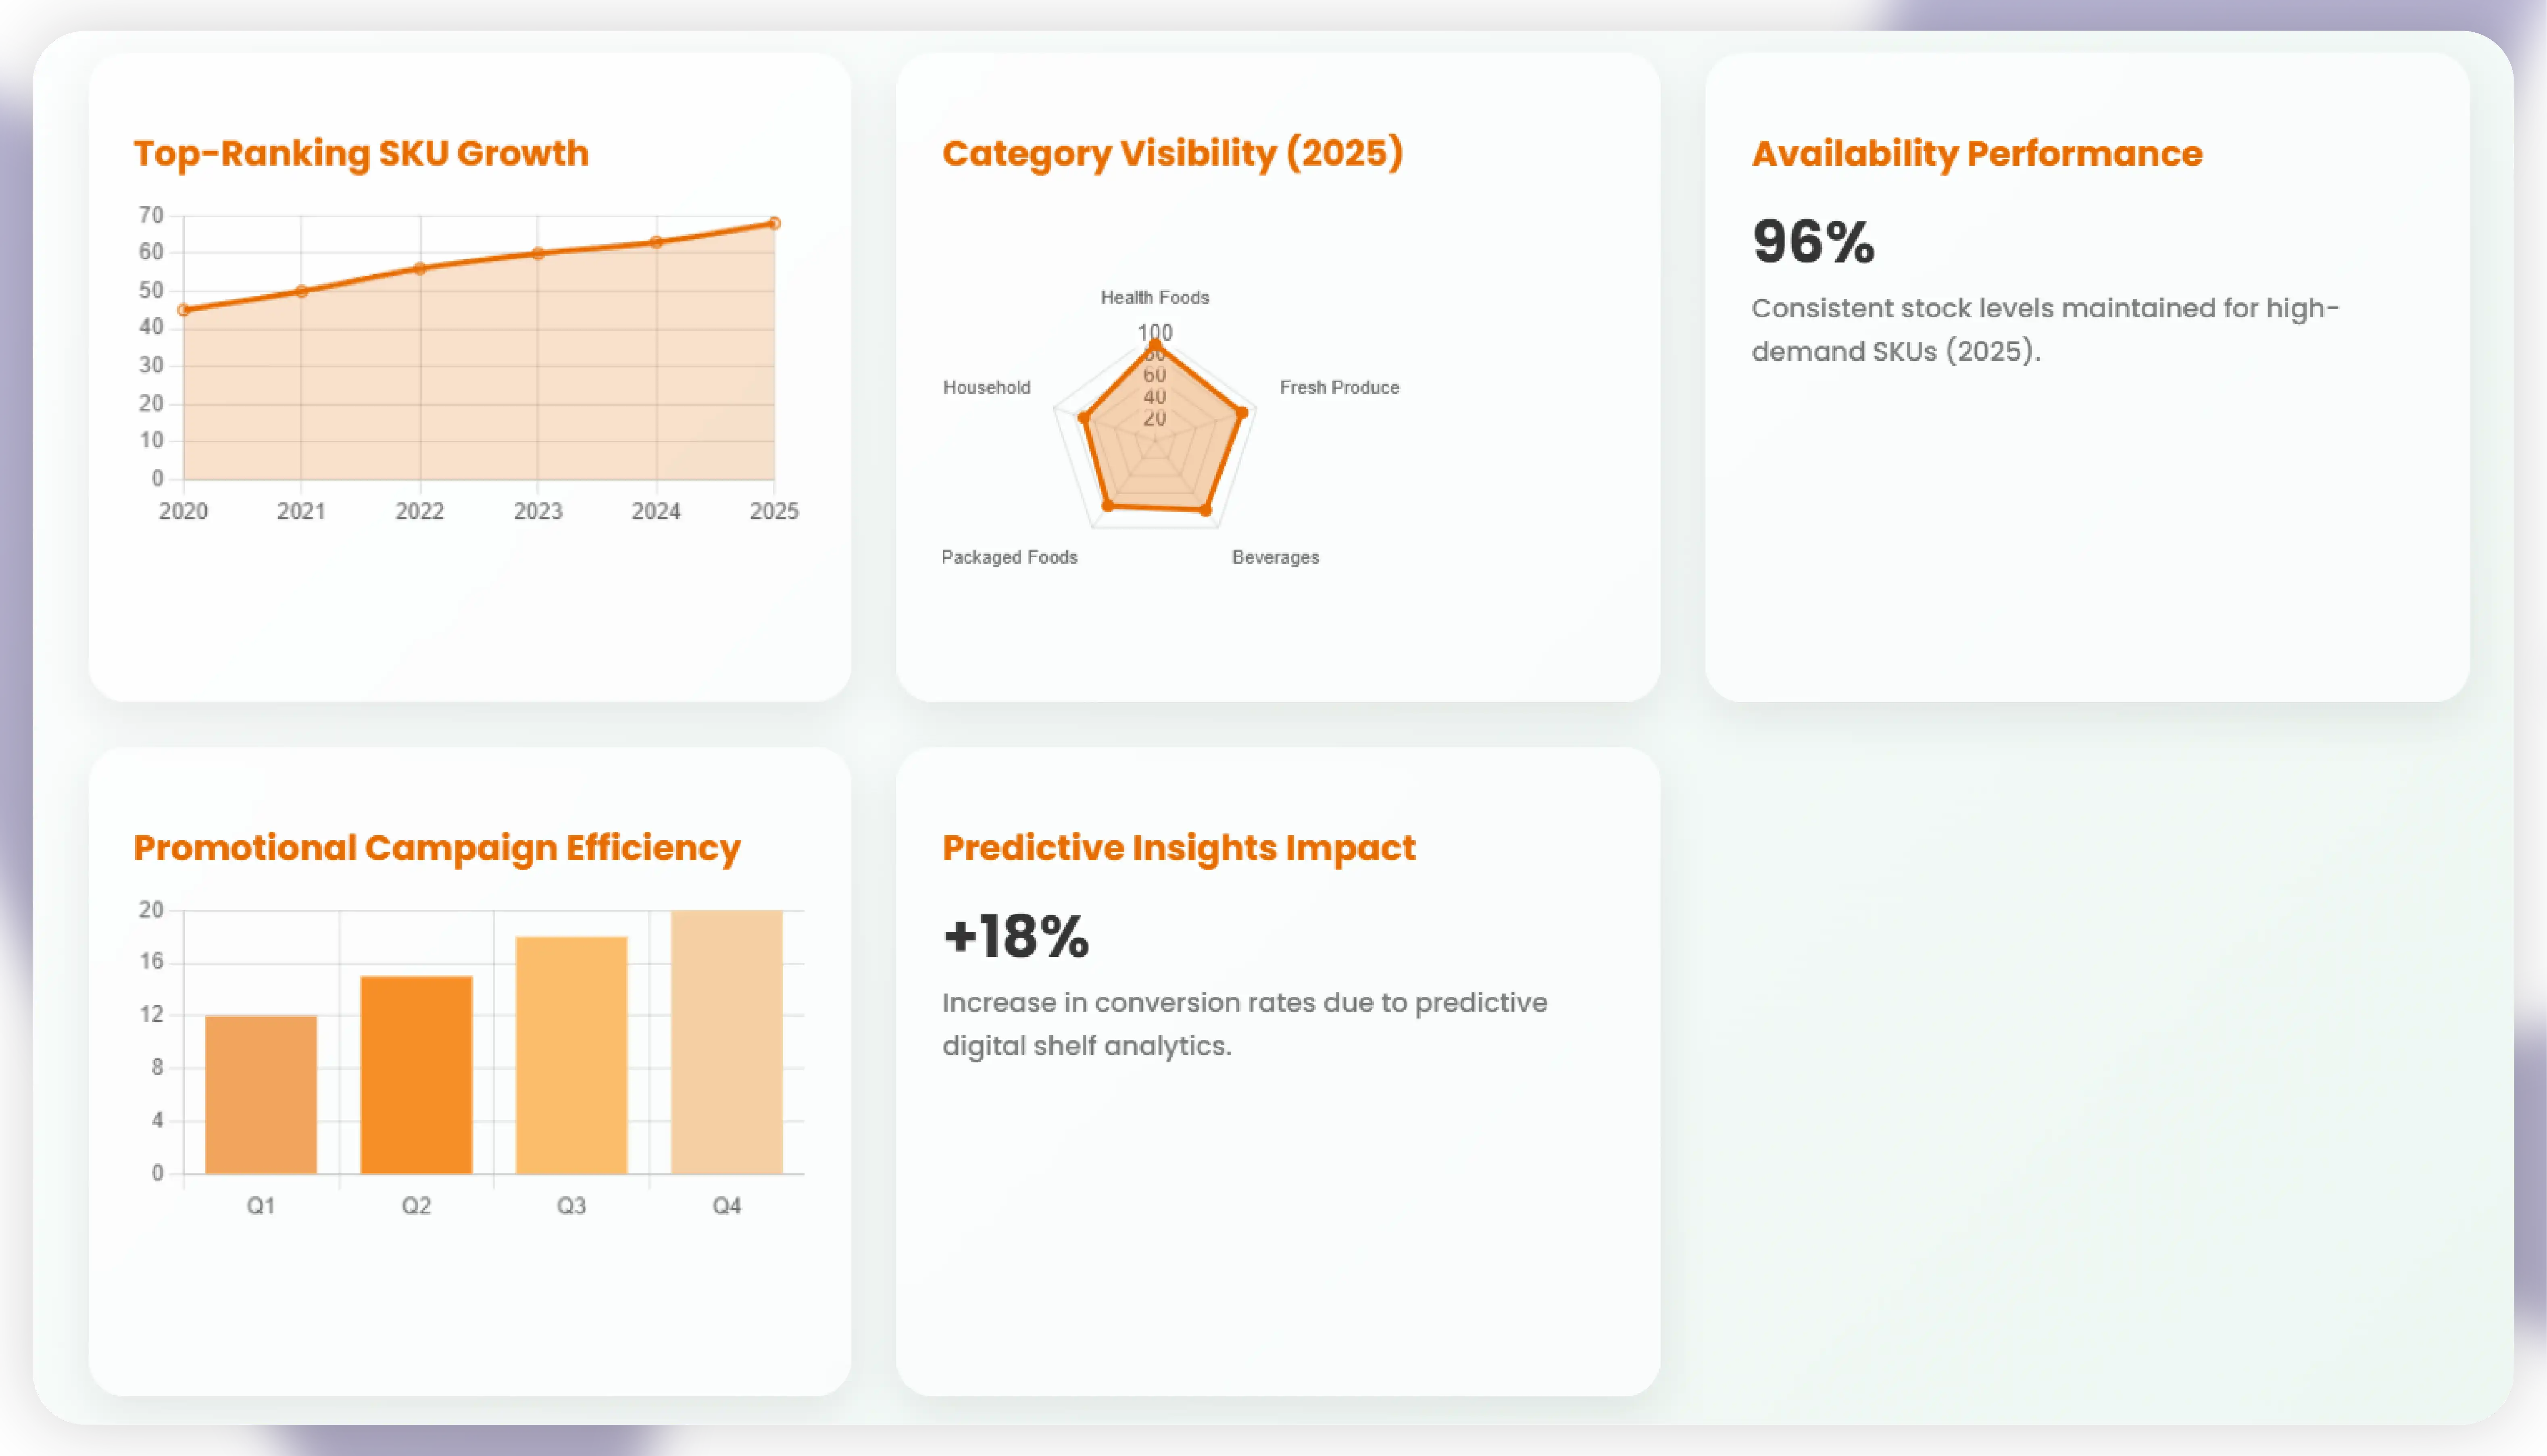Select the 2022 point on the line chart
The height and width of the screenshot is (1456, 2547).
(420, 268)
